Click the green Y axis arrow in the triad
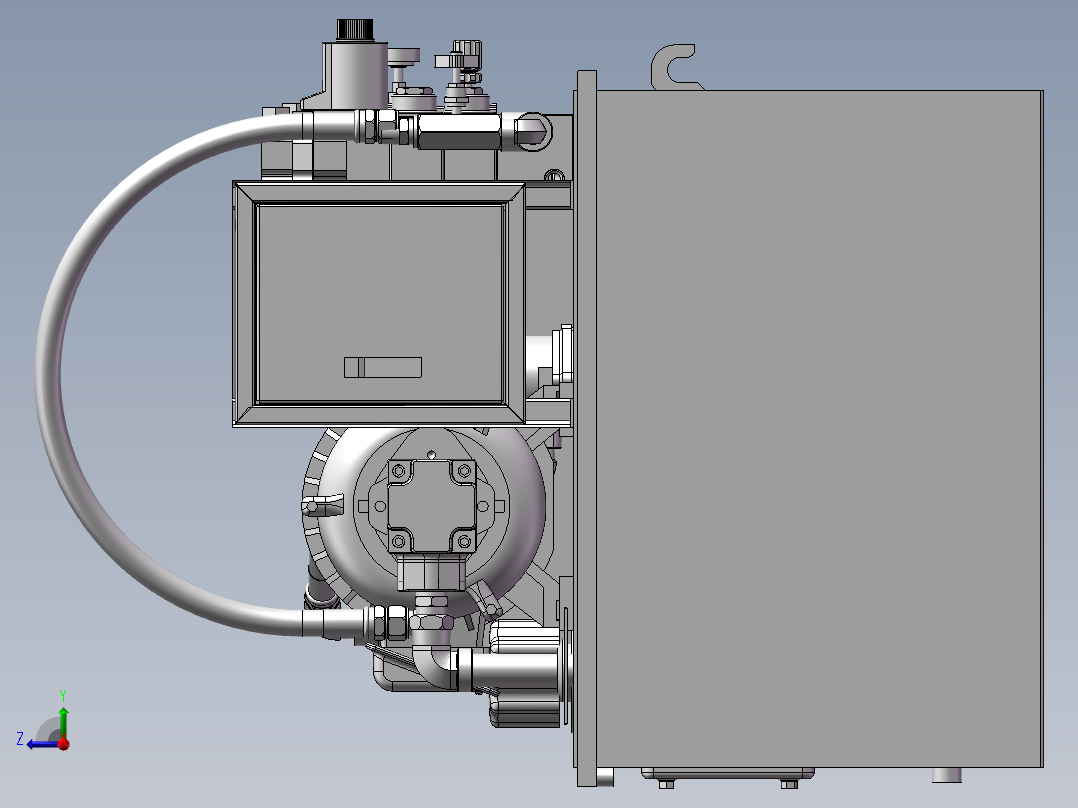The width and height of the screenshot is (1078, 808). [63, 712]
